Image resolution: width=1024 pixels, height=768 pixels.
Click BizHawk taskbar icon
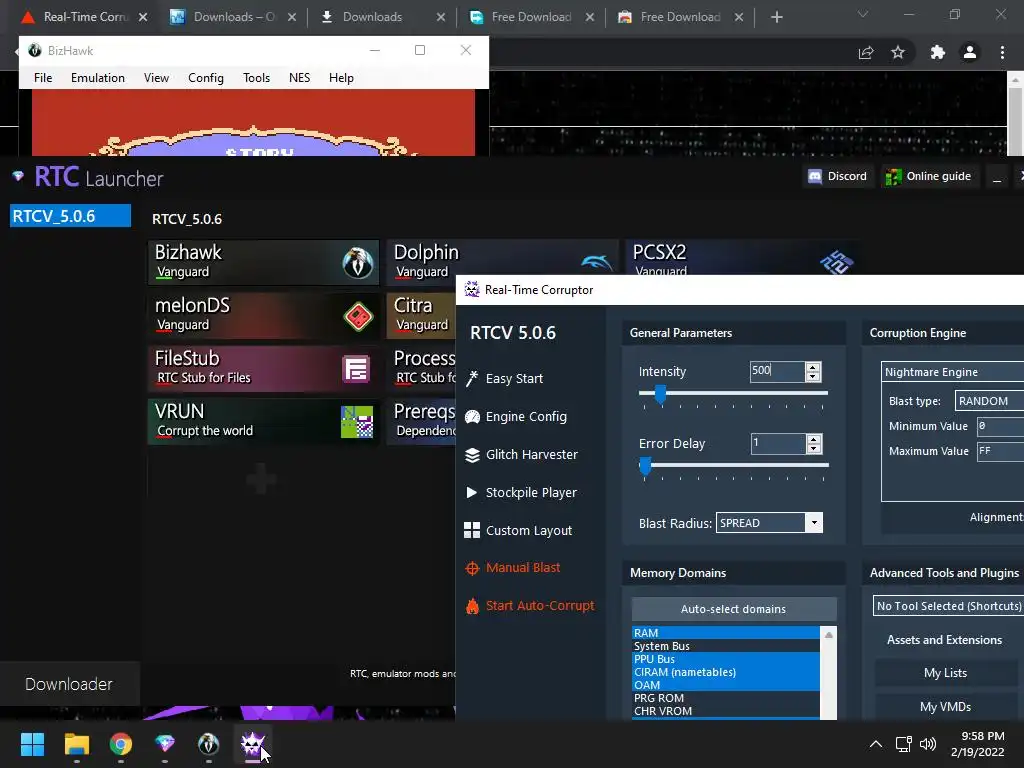pos(208,744)
